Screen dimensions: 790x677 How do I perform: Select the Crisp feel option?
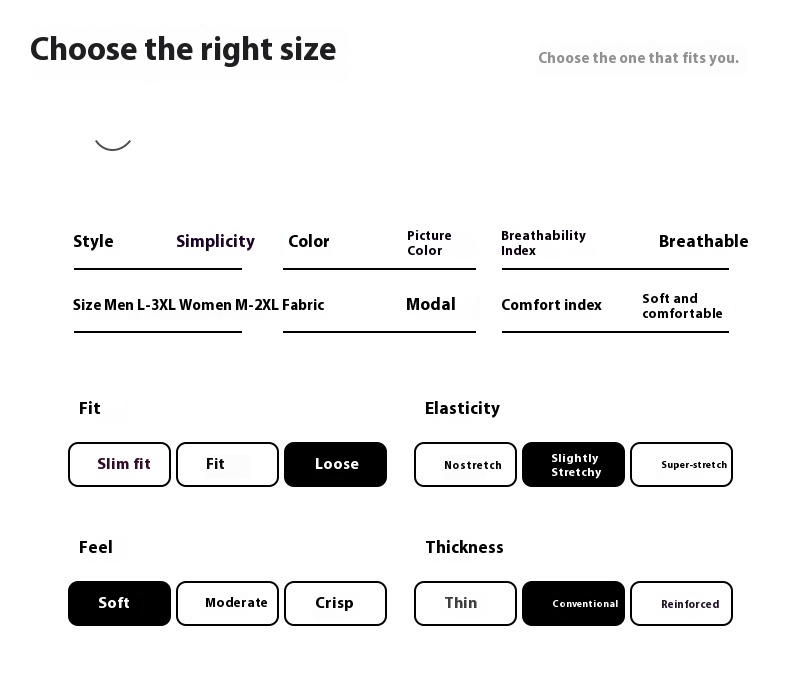[335, 603]
